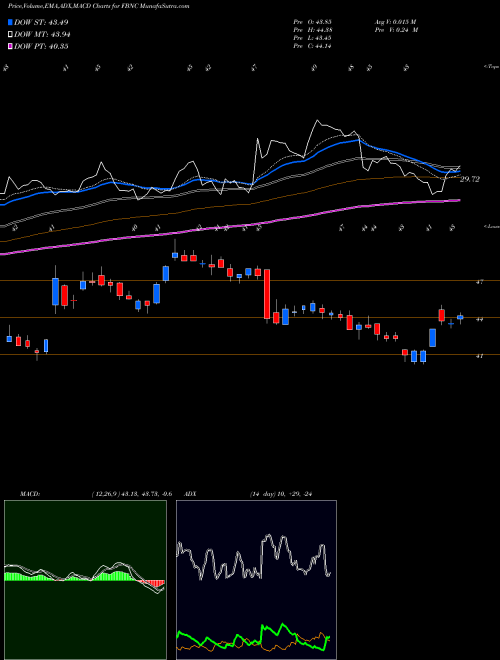Click the Tops marker label
This screenshot has width=500, height=660.
[x=491, y=67]
